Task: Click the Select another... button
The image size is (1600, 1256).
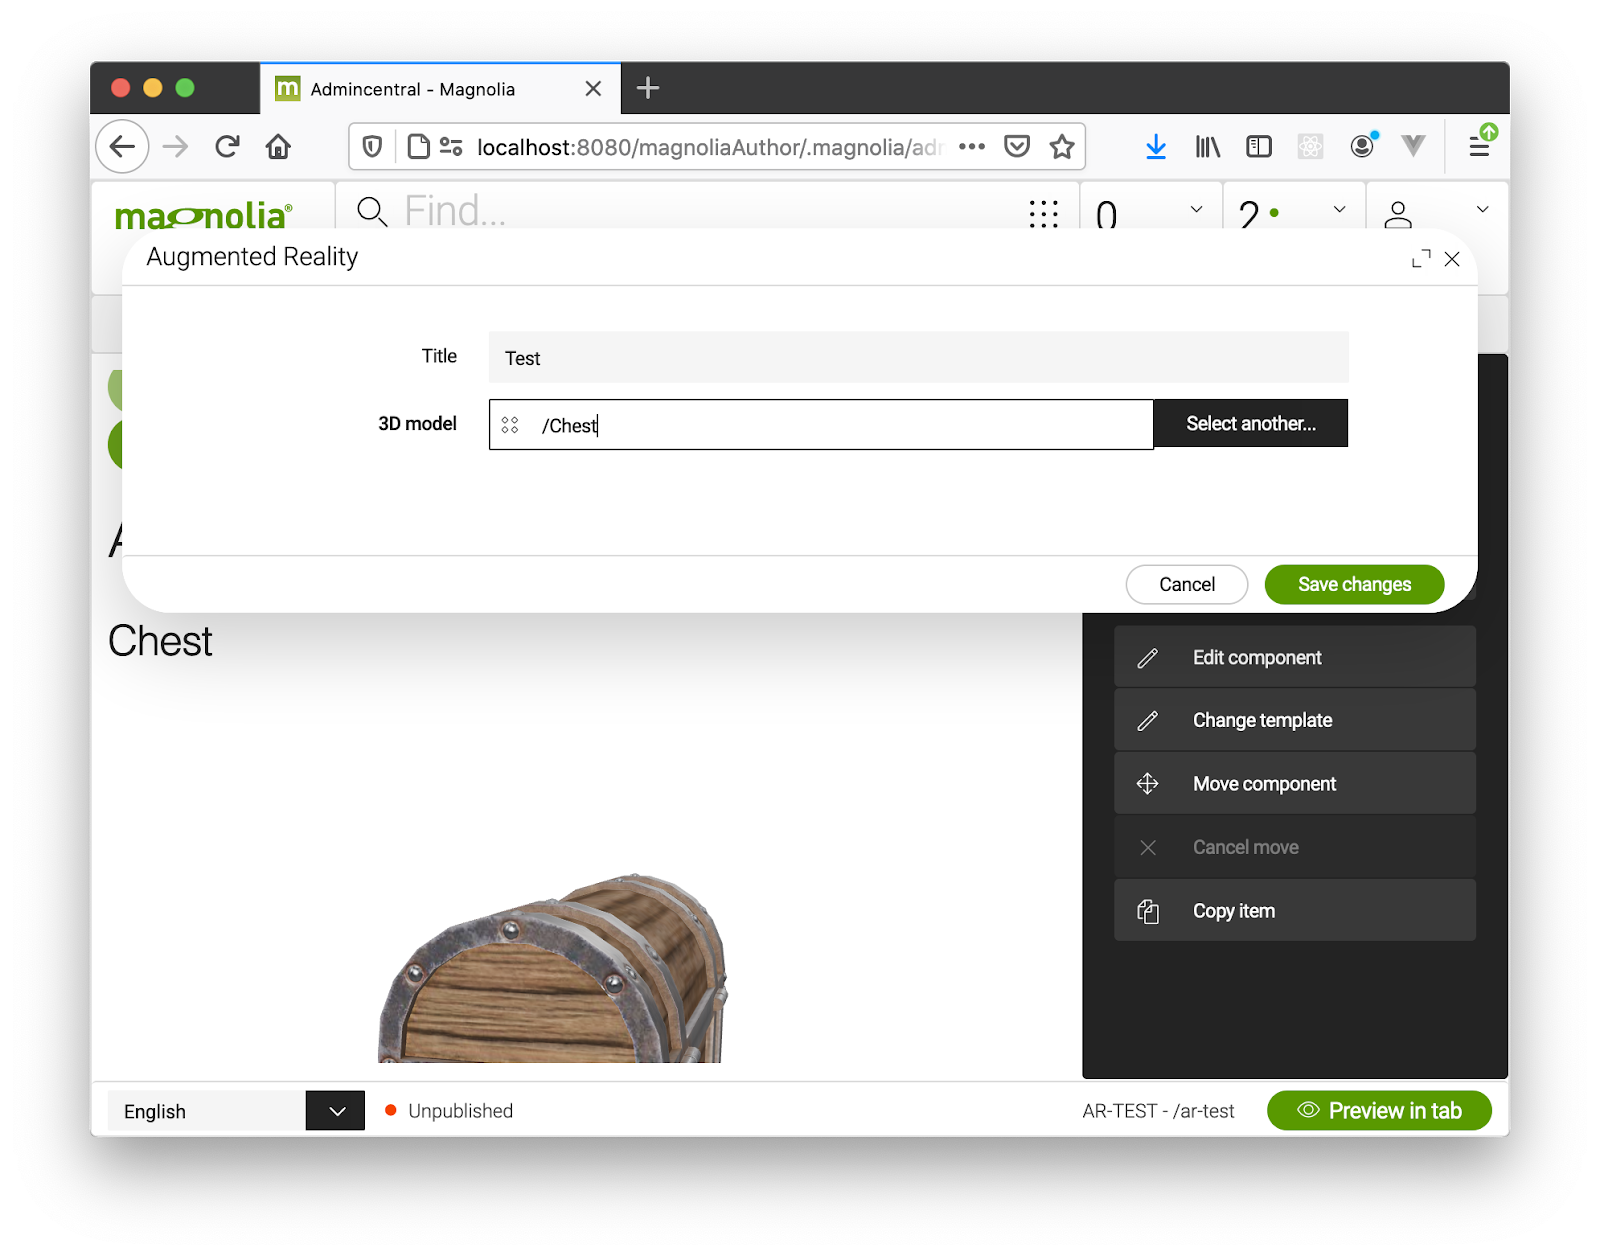Action: tap(1250, 423)
